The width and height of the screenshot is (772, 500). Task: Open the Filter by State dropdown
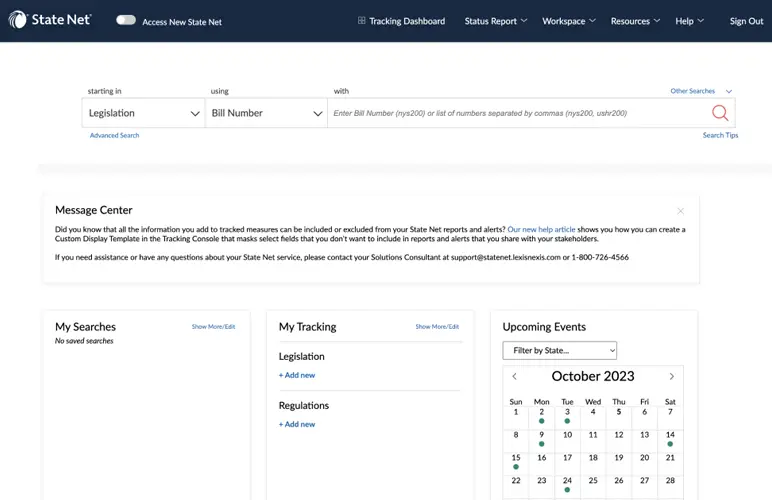click(559, 350)
